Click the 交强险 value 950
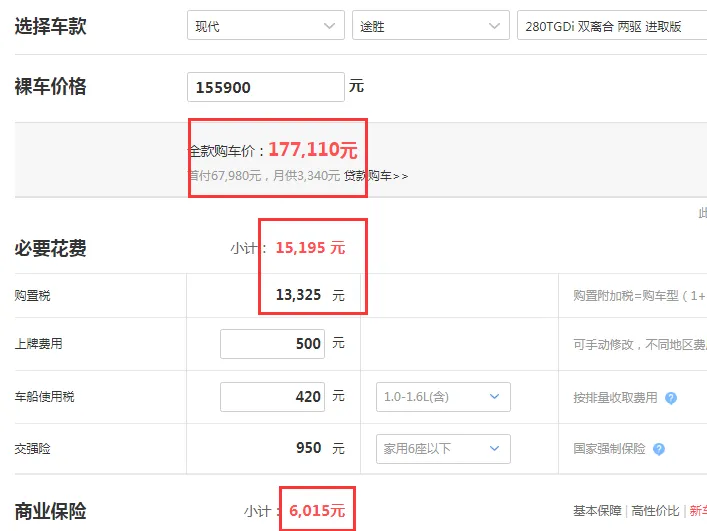This screenshot has height=531, width=707. (308, 448)
